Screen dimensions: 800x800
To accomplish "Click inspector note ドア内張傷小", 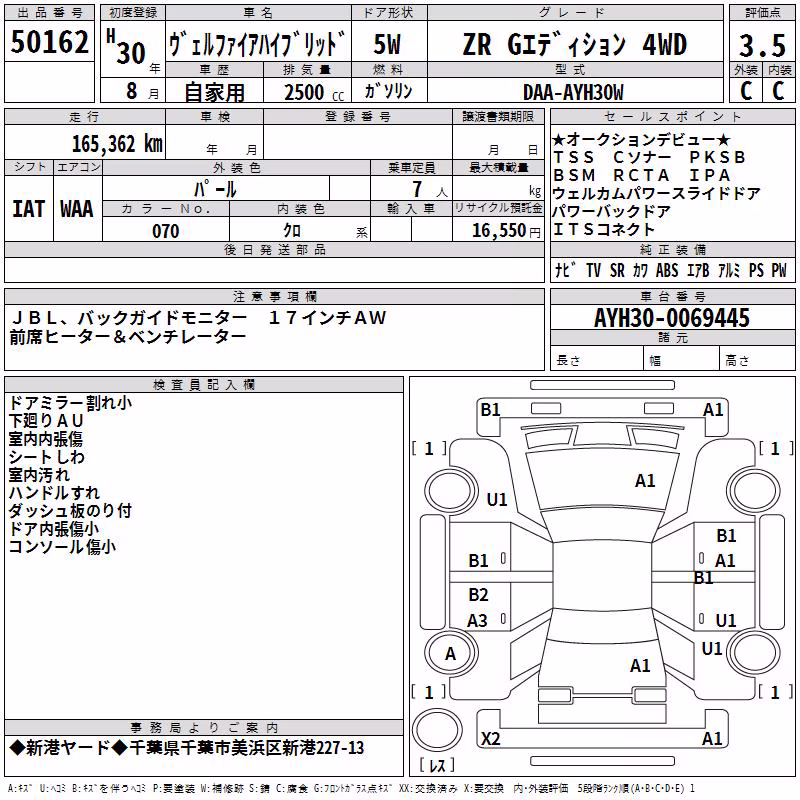I will point(54,529).
